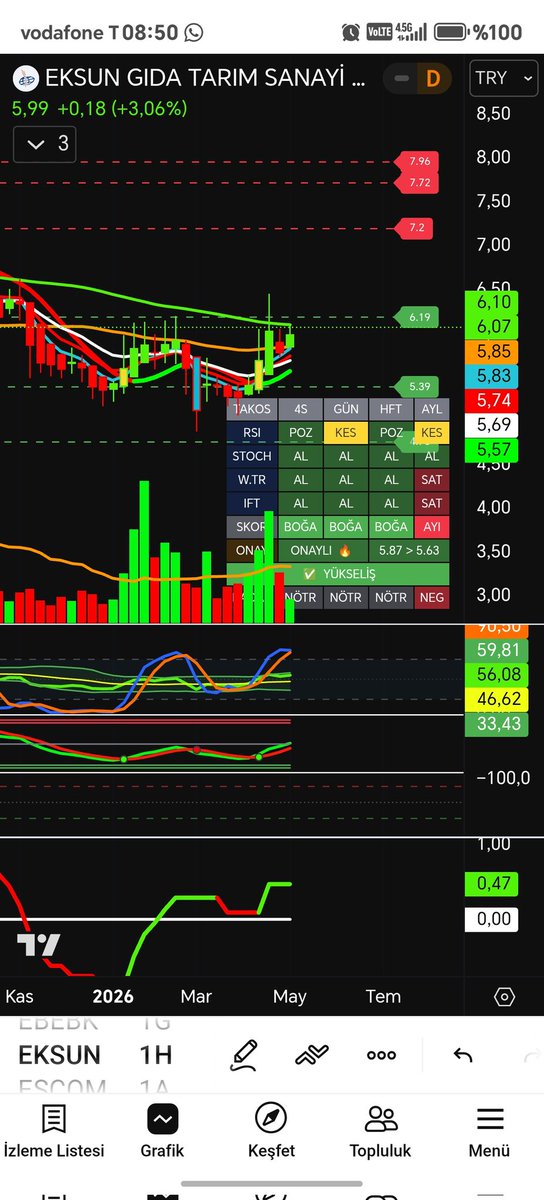The image size is (544, 1200).
Task: Select the EKSUN symbol in watchlist row
Action: pos(59,1055)
